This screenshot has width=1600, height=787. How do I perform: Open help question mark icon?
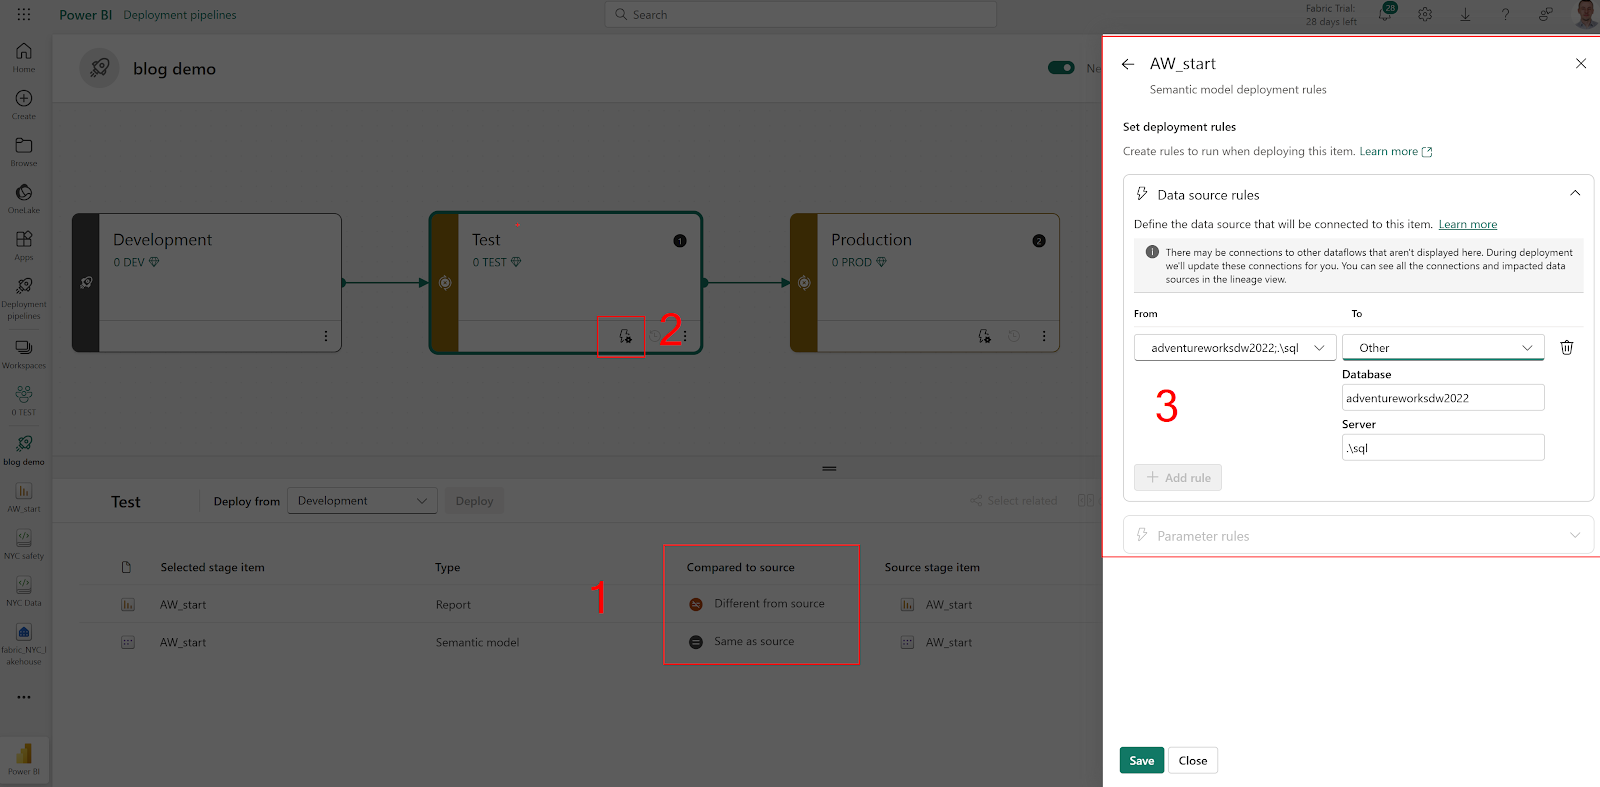click(1505, 14)
